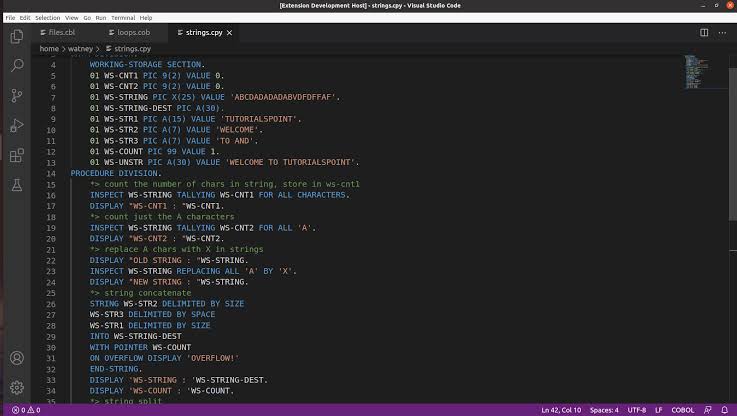Open the Terminal menu

(x=123, y=18)
